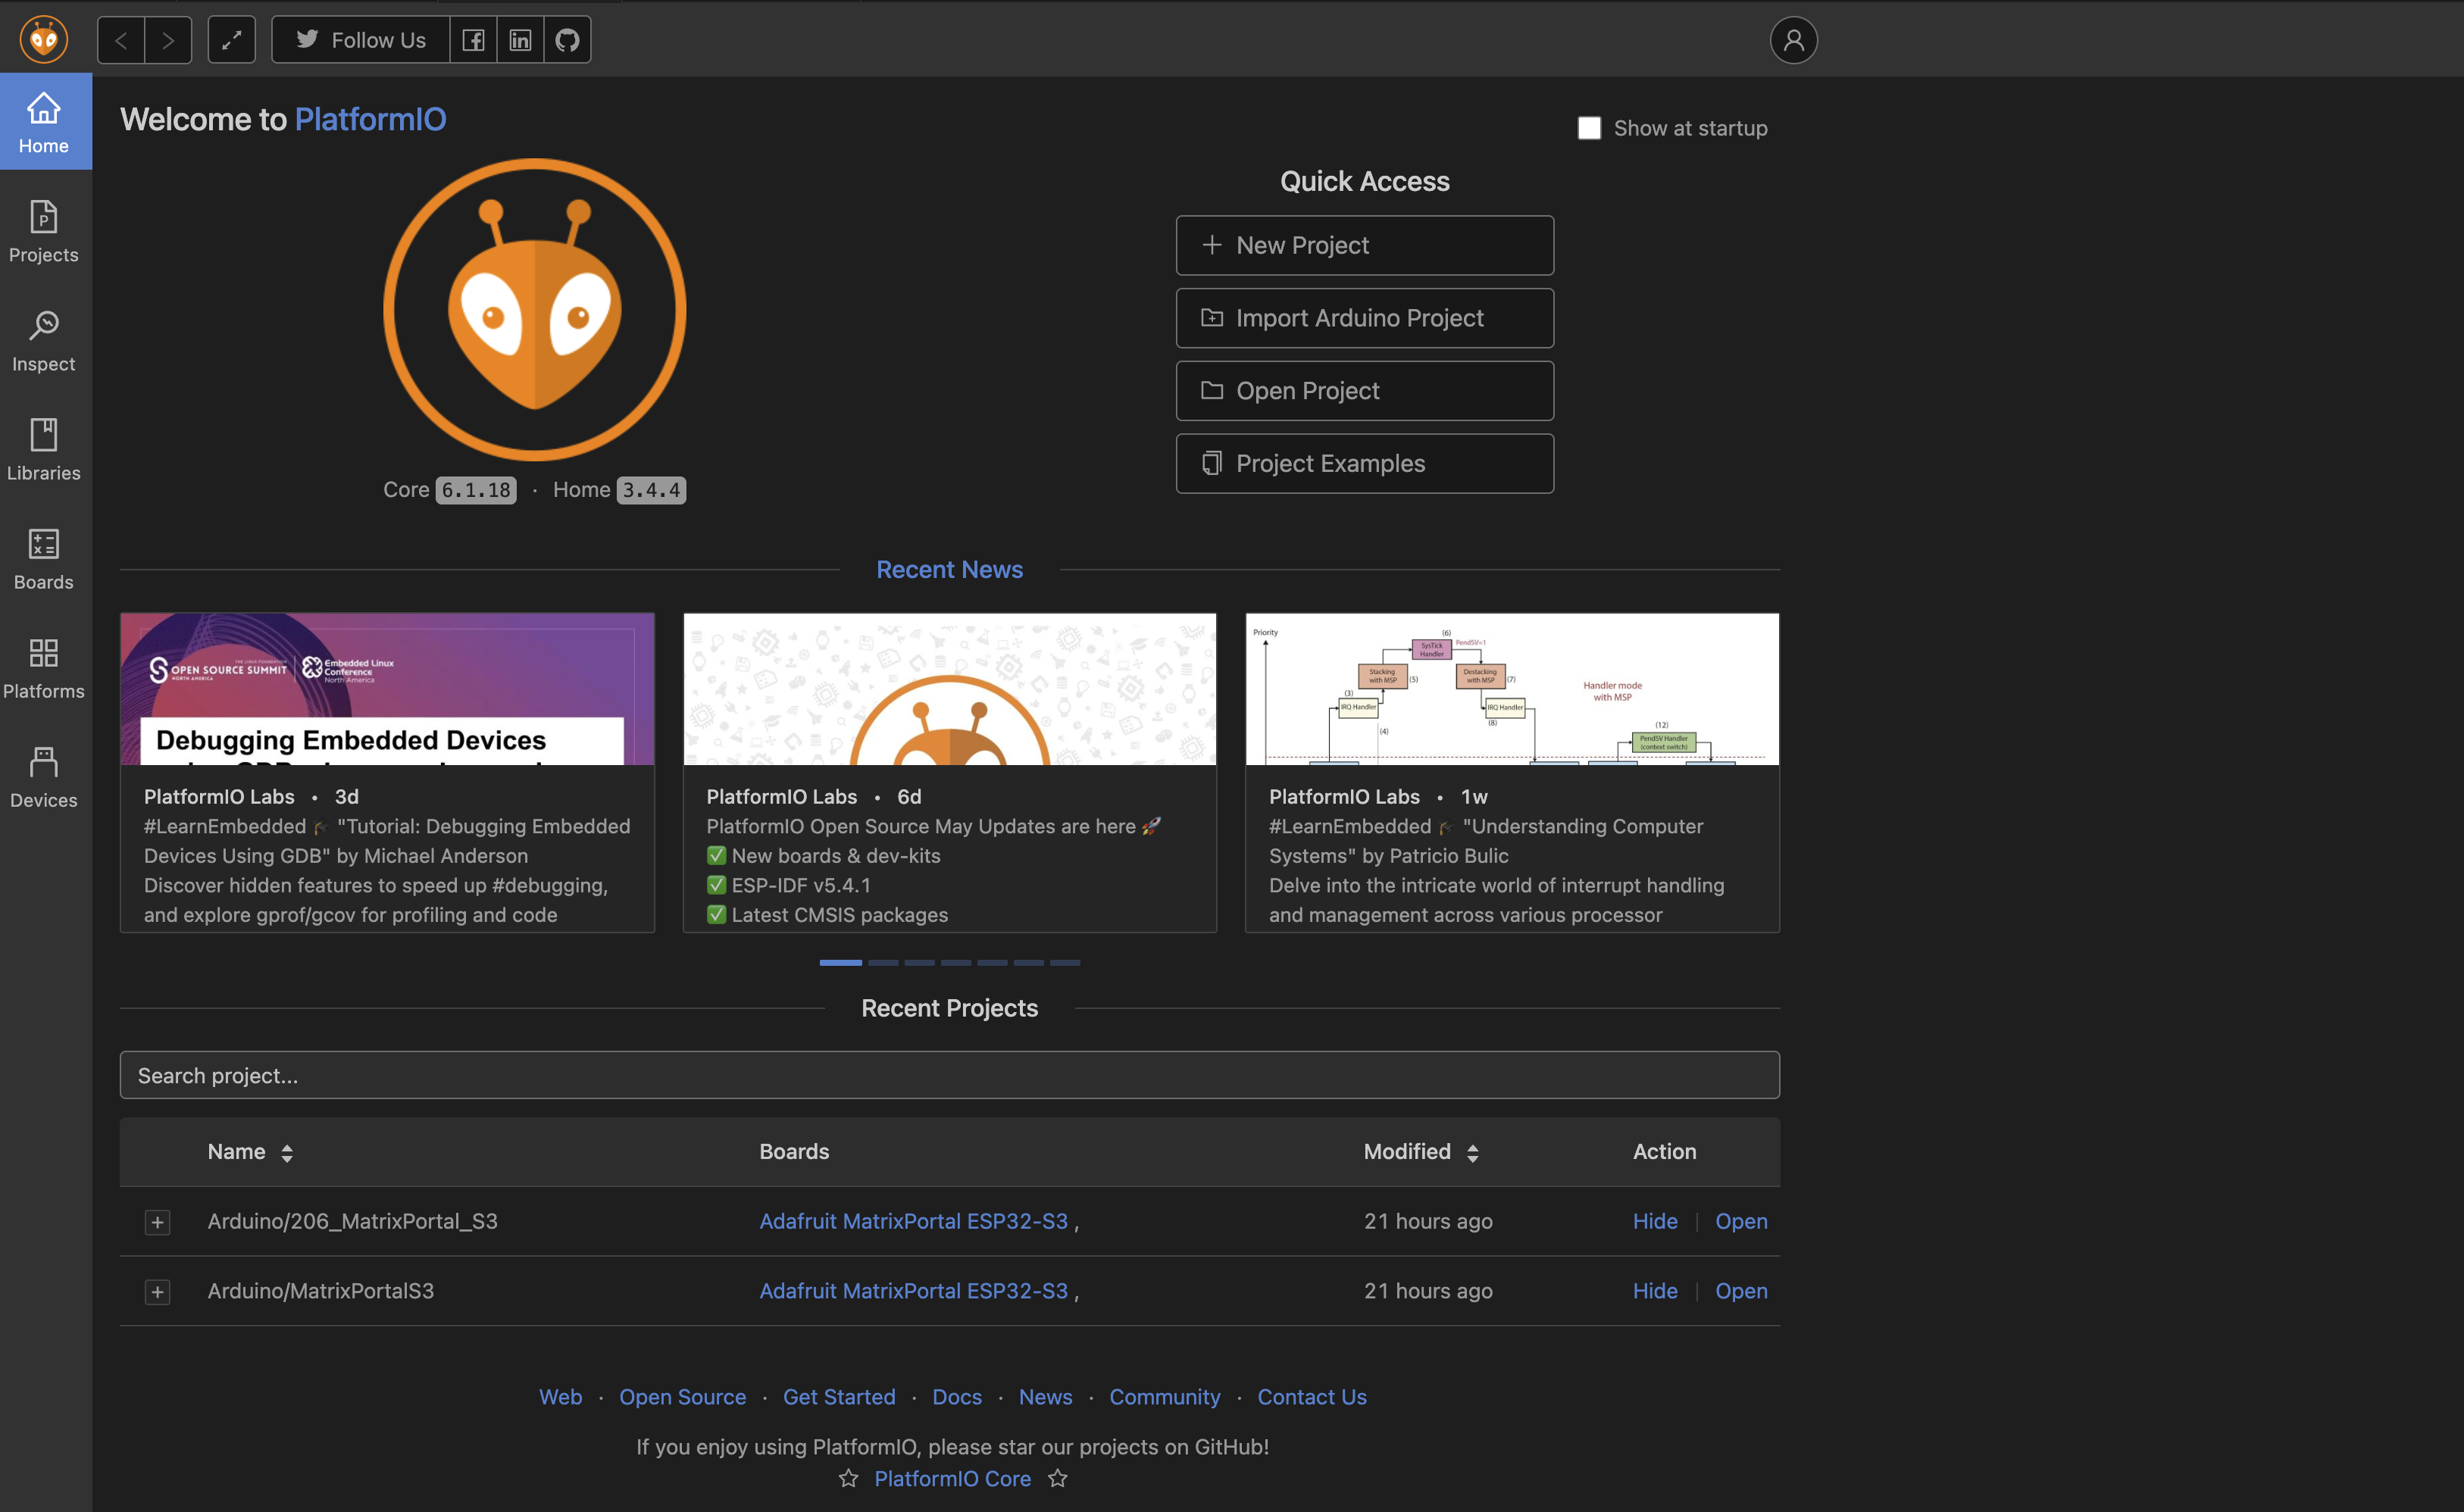
Task: Open the Devices section from the sidebar
Action: coord(43,775)
